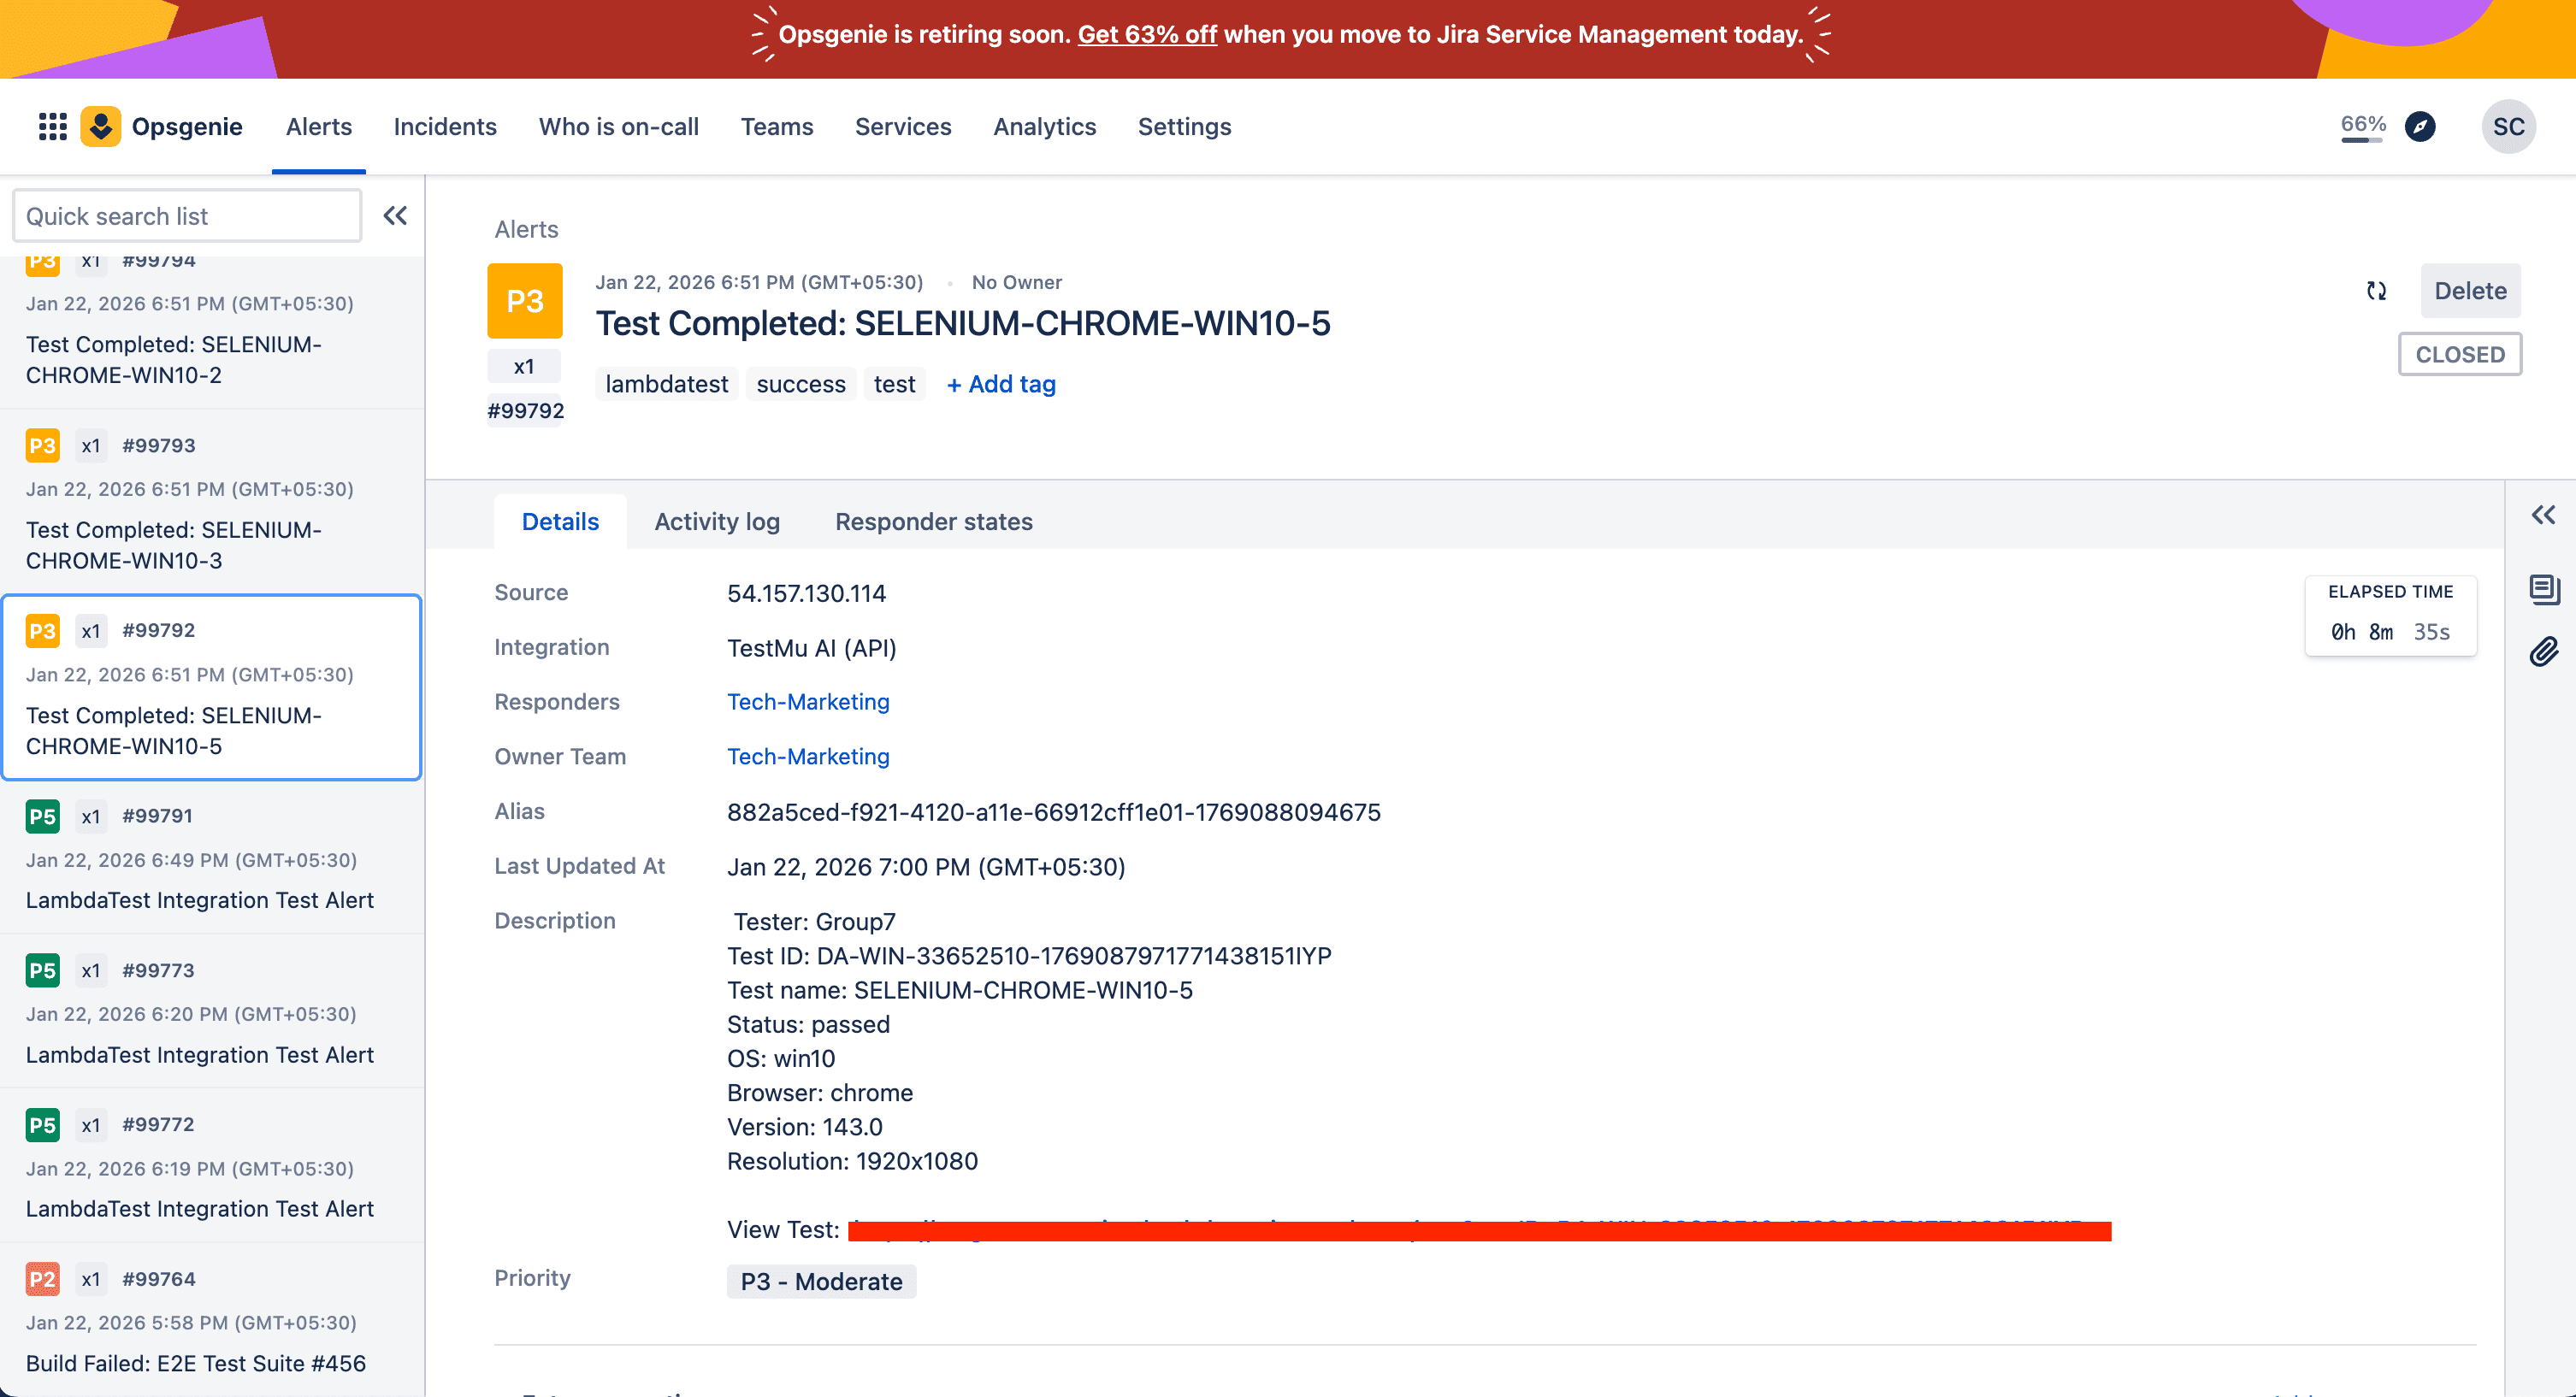Open the SC profile avatar
This screenshot has width=2576, height=1397.
2508,126
